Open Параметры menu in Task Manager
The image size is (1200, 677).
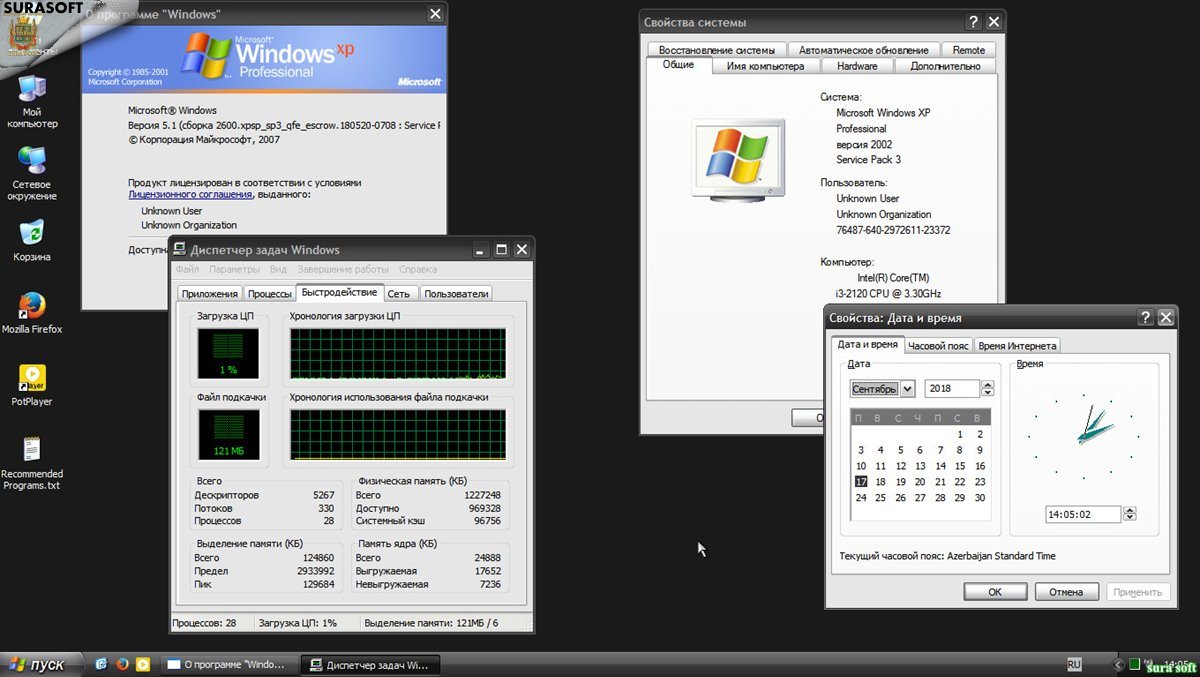(x=235, y=270)
